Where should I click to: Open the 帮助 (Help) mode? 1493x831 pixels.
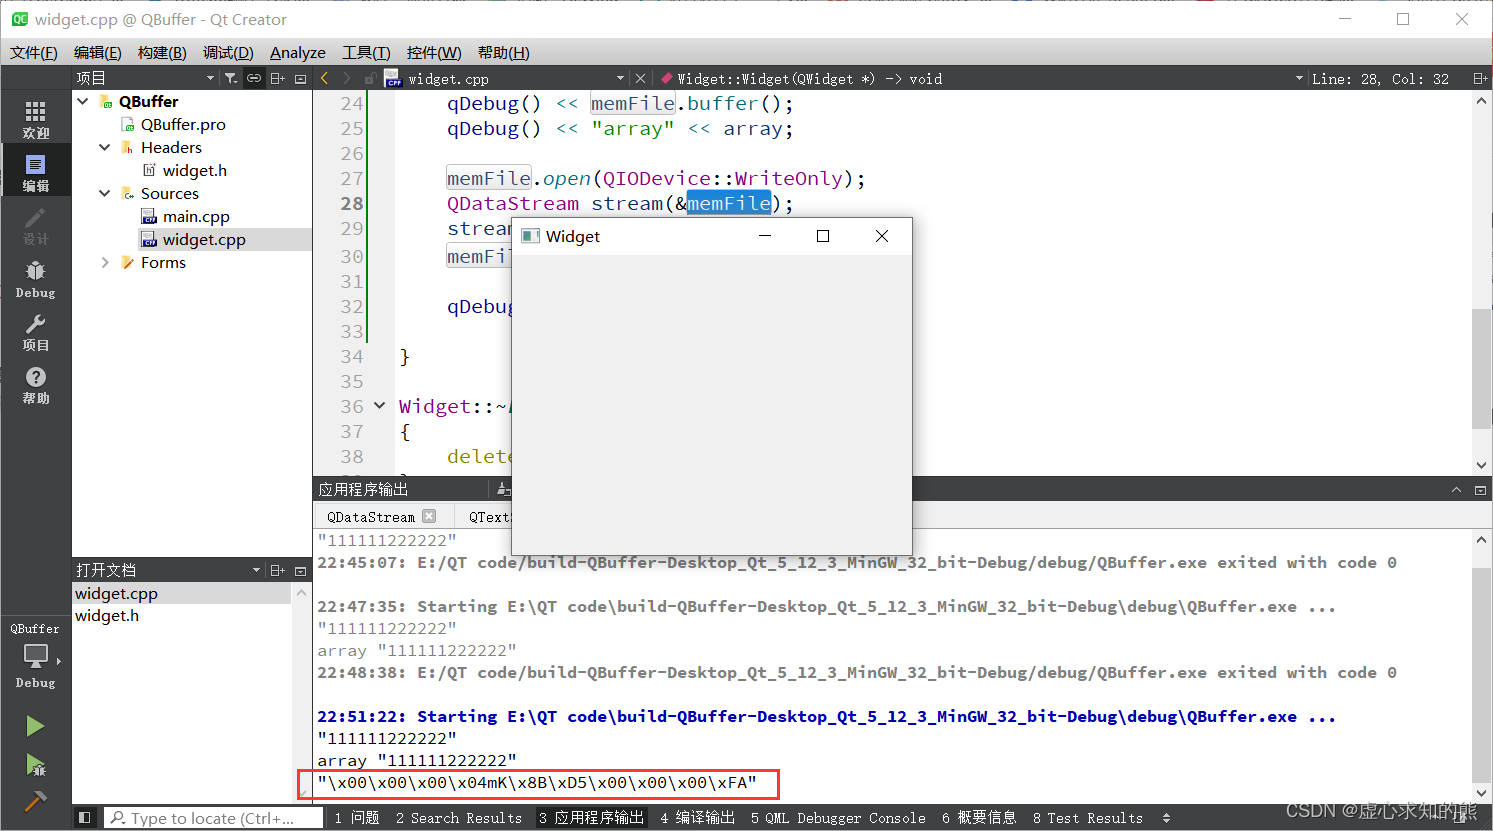click(x=35, y=385)
